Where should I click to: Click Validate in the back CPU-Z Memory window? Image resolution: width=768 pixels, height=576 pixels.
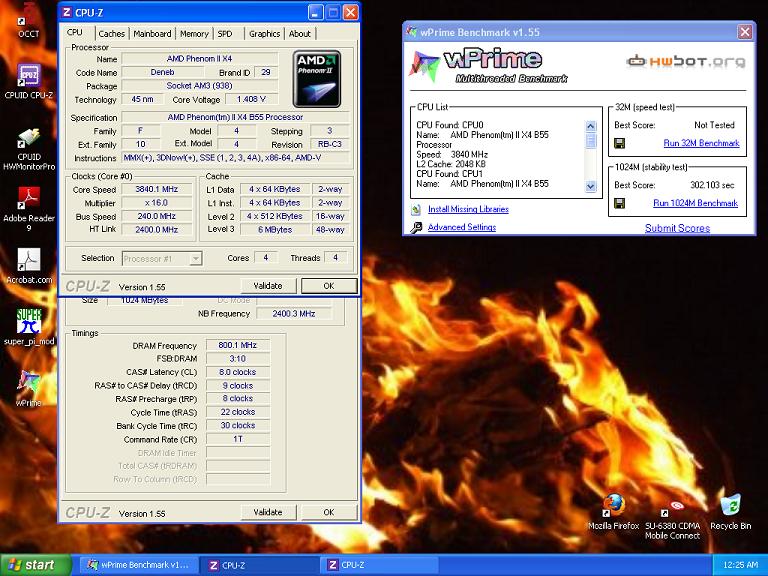point(268,512)
